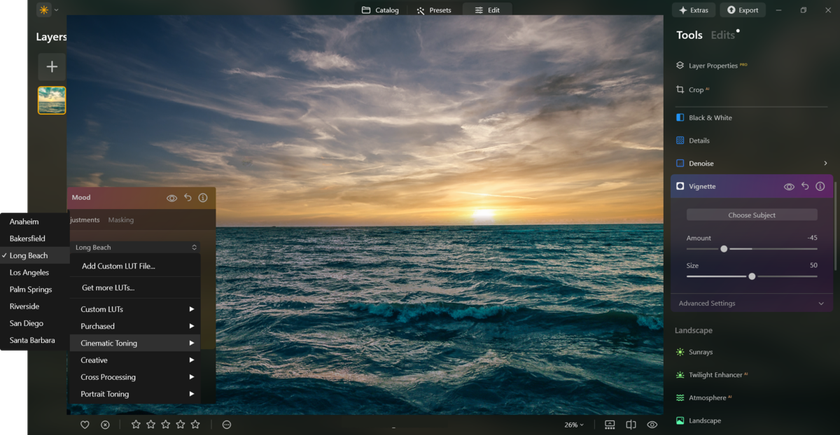Reset the Vignette tool
840x435 pixels.
(805, 186)
